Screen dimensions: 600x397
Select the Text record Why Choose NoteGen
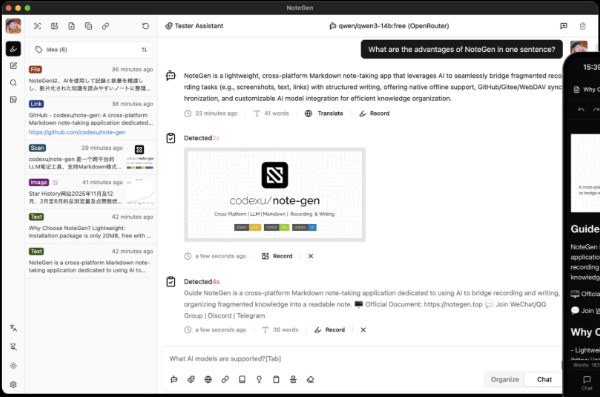point(91,226)
